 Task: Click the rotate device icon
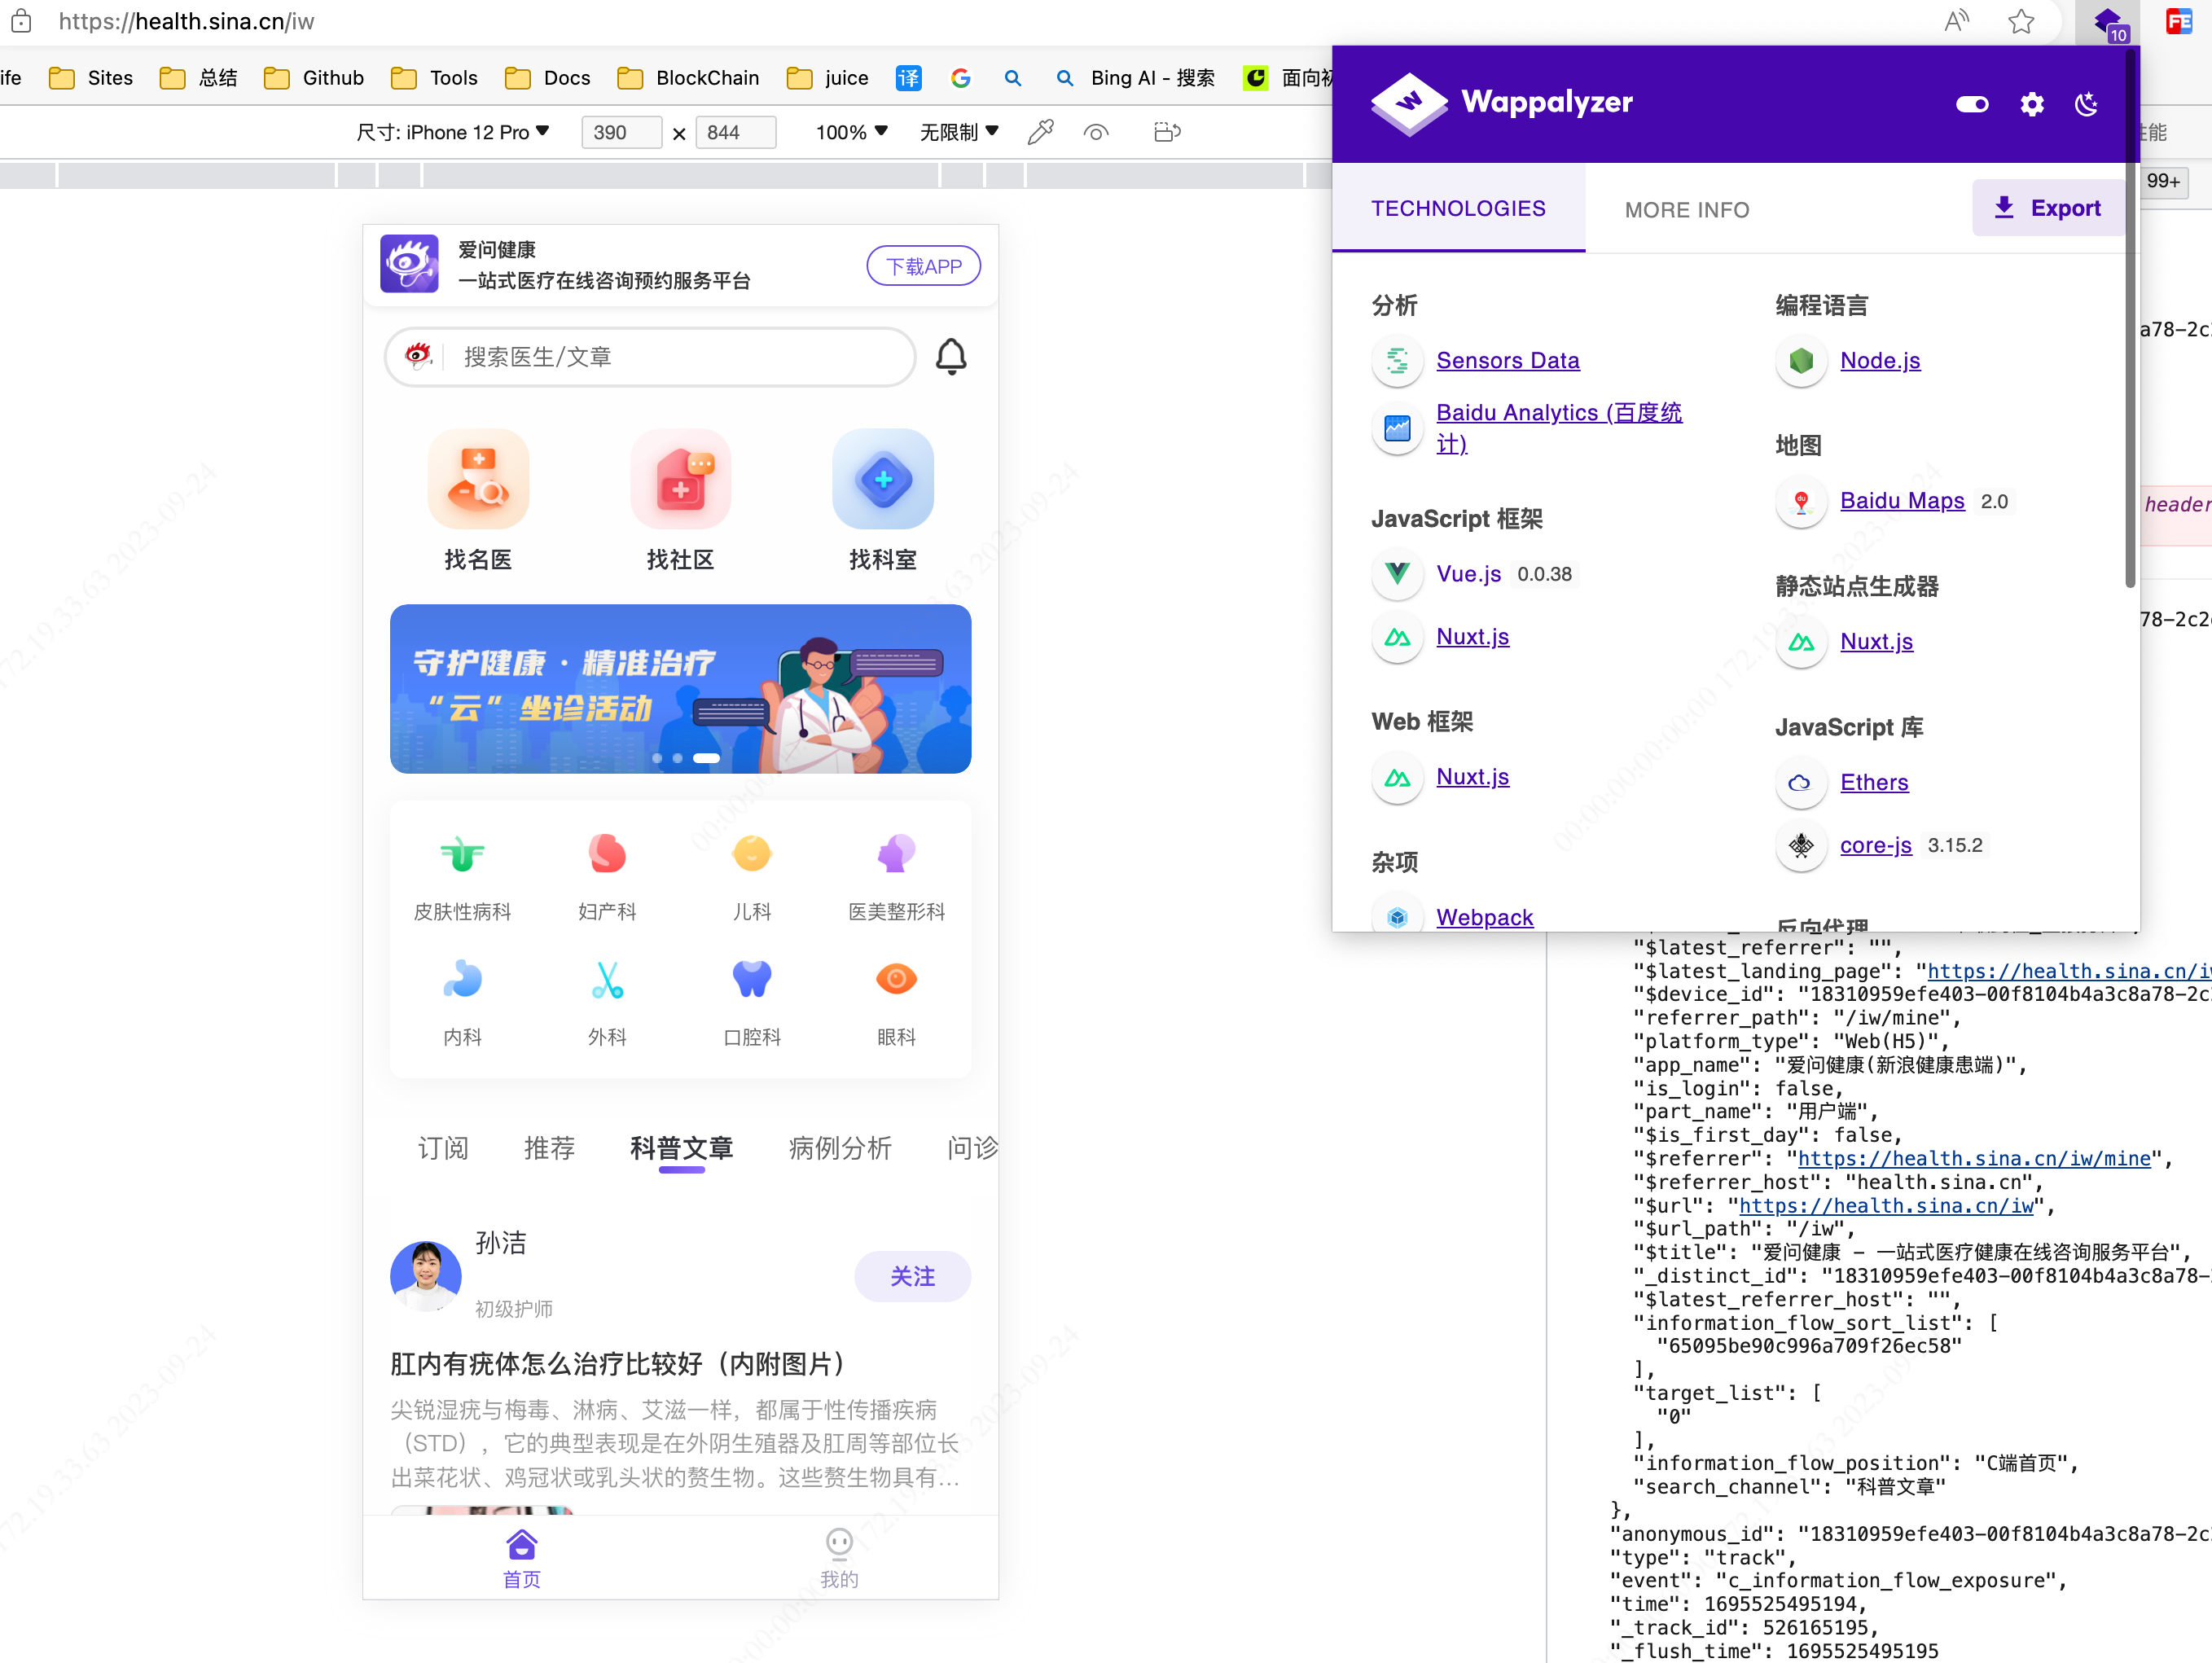click(x=1166, y=132)
